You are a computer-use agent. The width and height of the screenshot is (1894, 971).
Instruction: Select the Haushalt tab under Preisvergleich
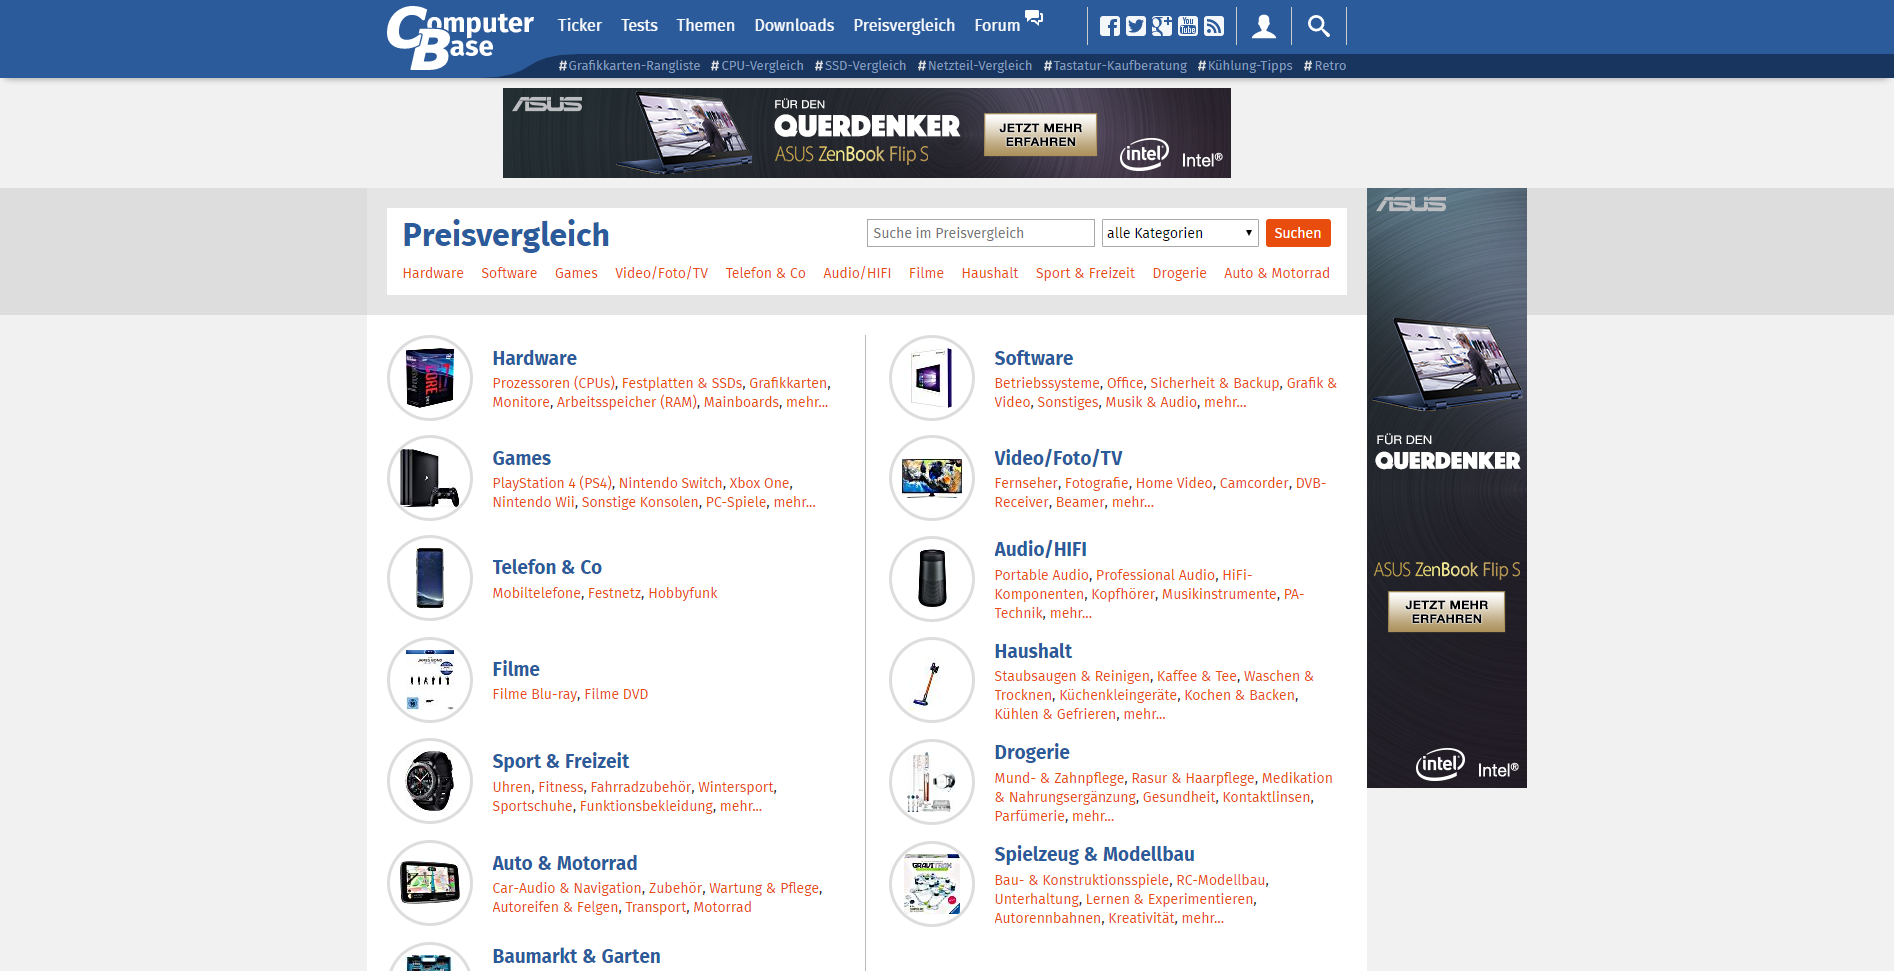(x=990, y=273)
